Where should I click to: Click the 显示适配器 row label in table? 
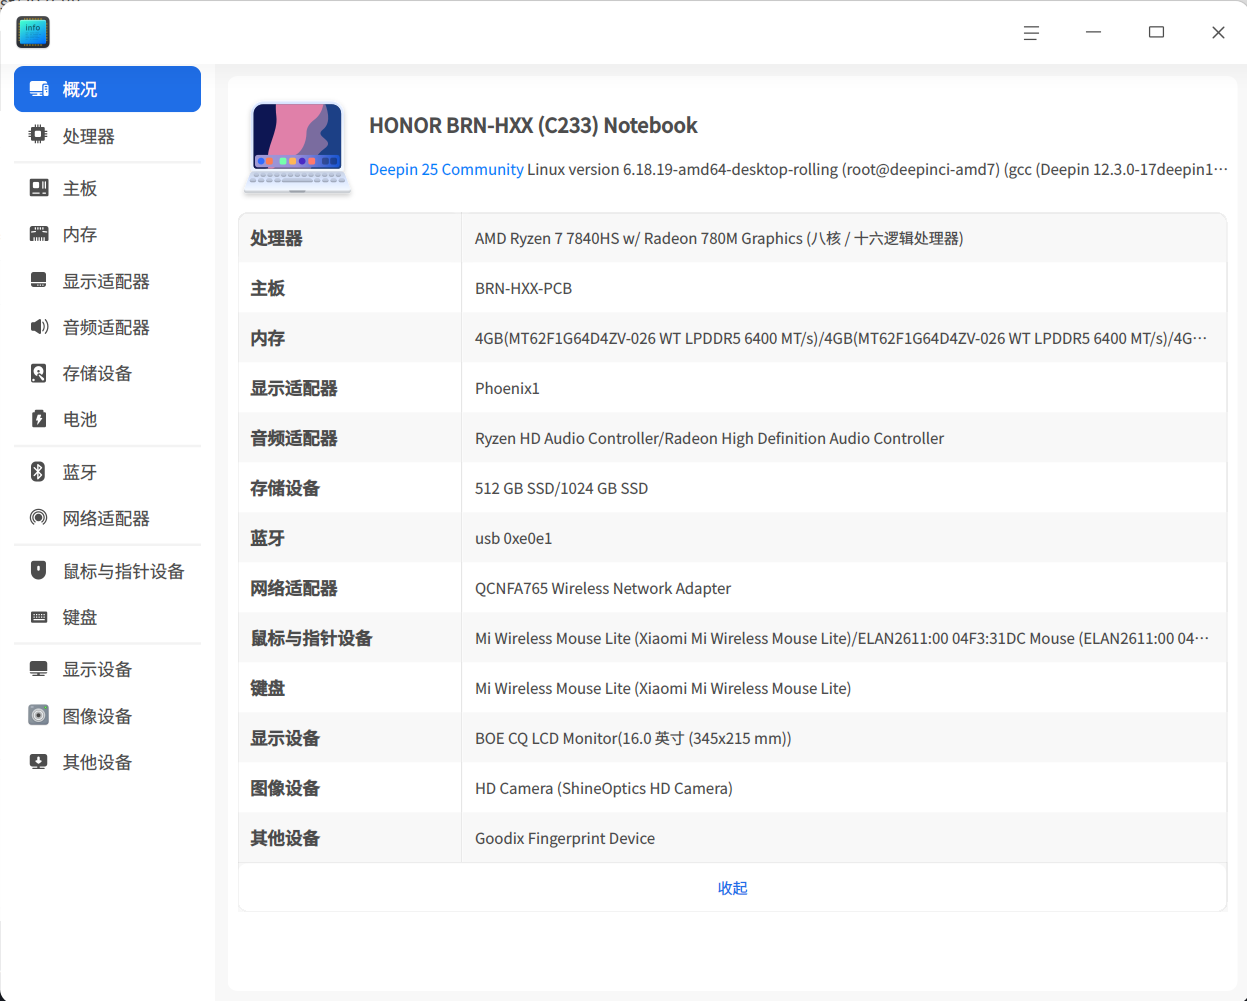tap(294, 388)
